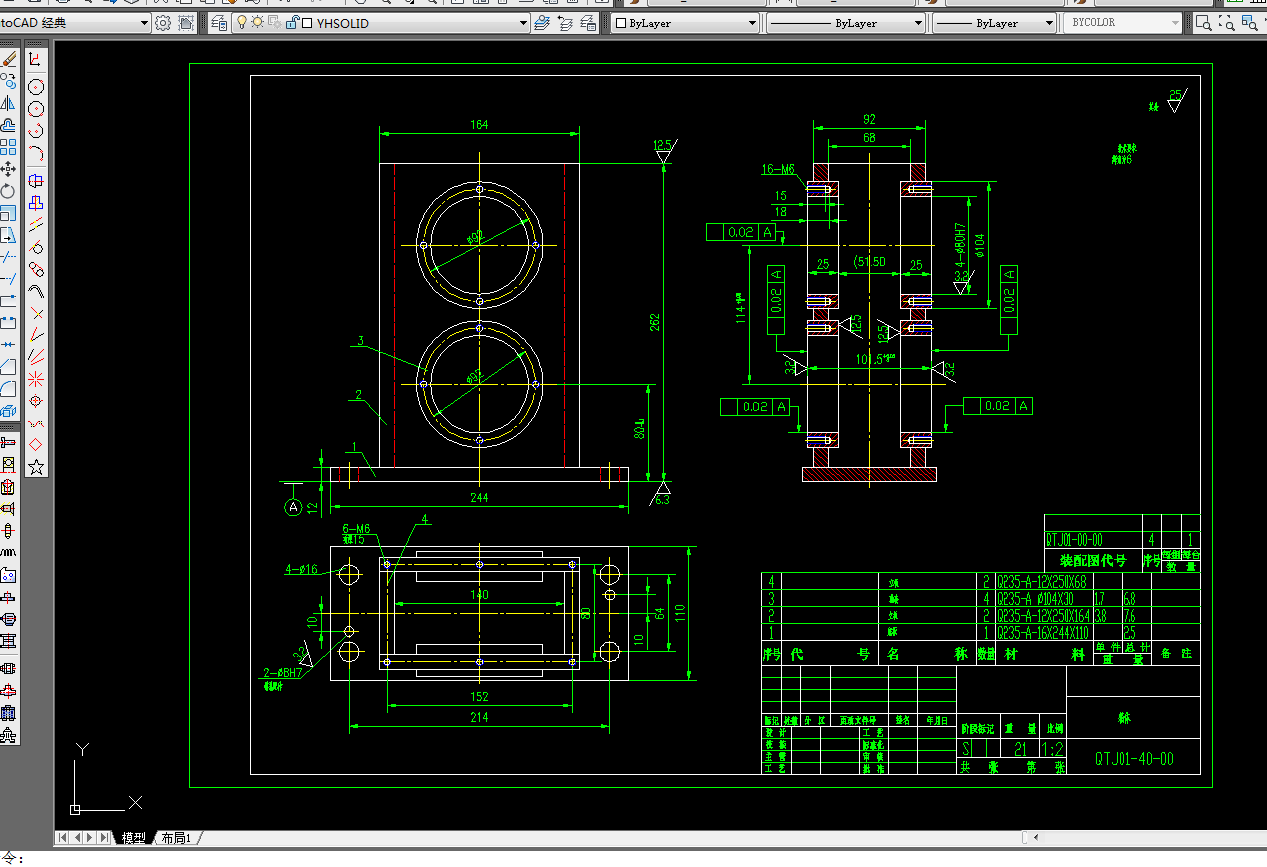The width and height of the screenshot is (1267, 867).
Task: Select the Scale tool
Action: [x=8, y=213]
